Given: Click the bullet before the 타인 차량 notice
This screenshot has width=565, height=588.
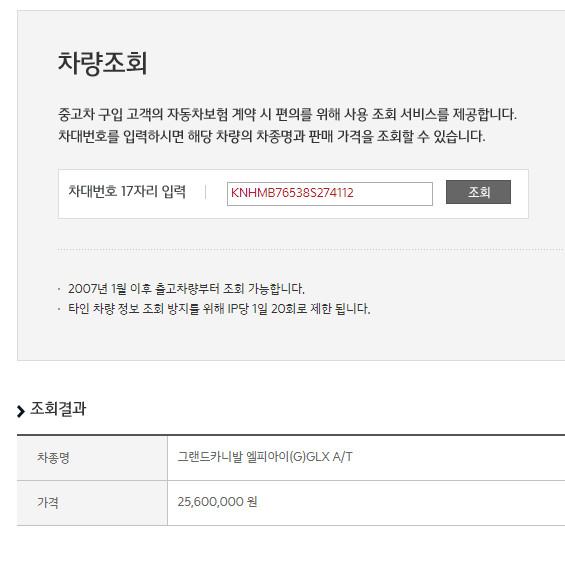Looking at the screenshot, I should [x=59, y=309].
